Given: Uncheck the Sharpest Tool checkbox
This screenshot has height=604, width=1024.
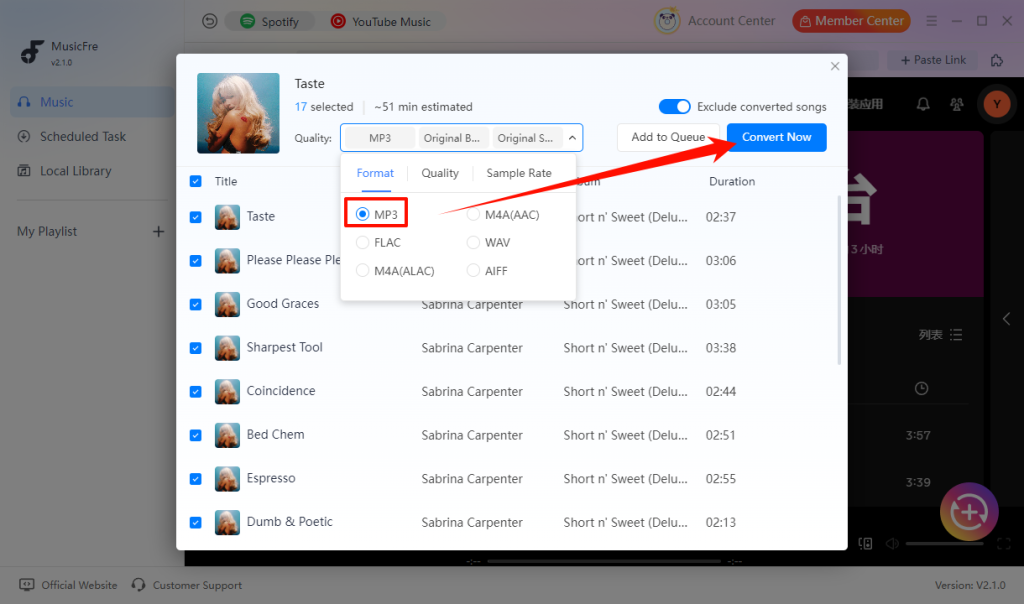Looking at the screenshot, I should coord(195,348).
